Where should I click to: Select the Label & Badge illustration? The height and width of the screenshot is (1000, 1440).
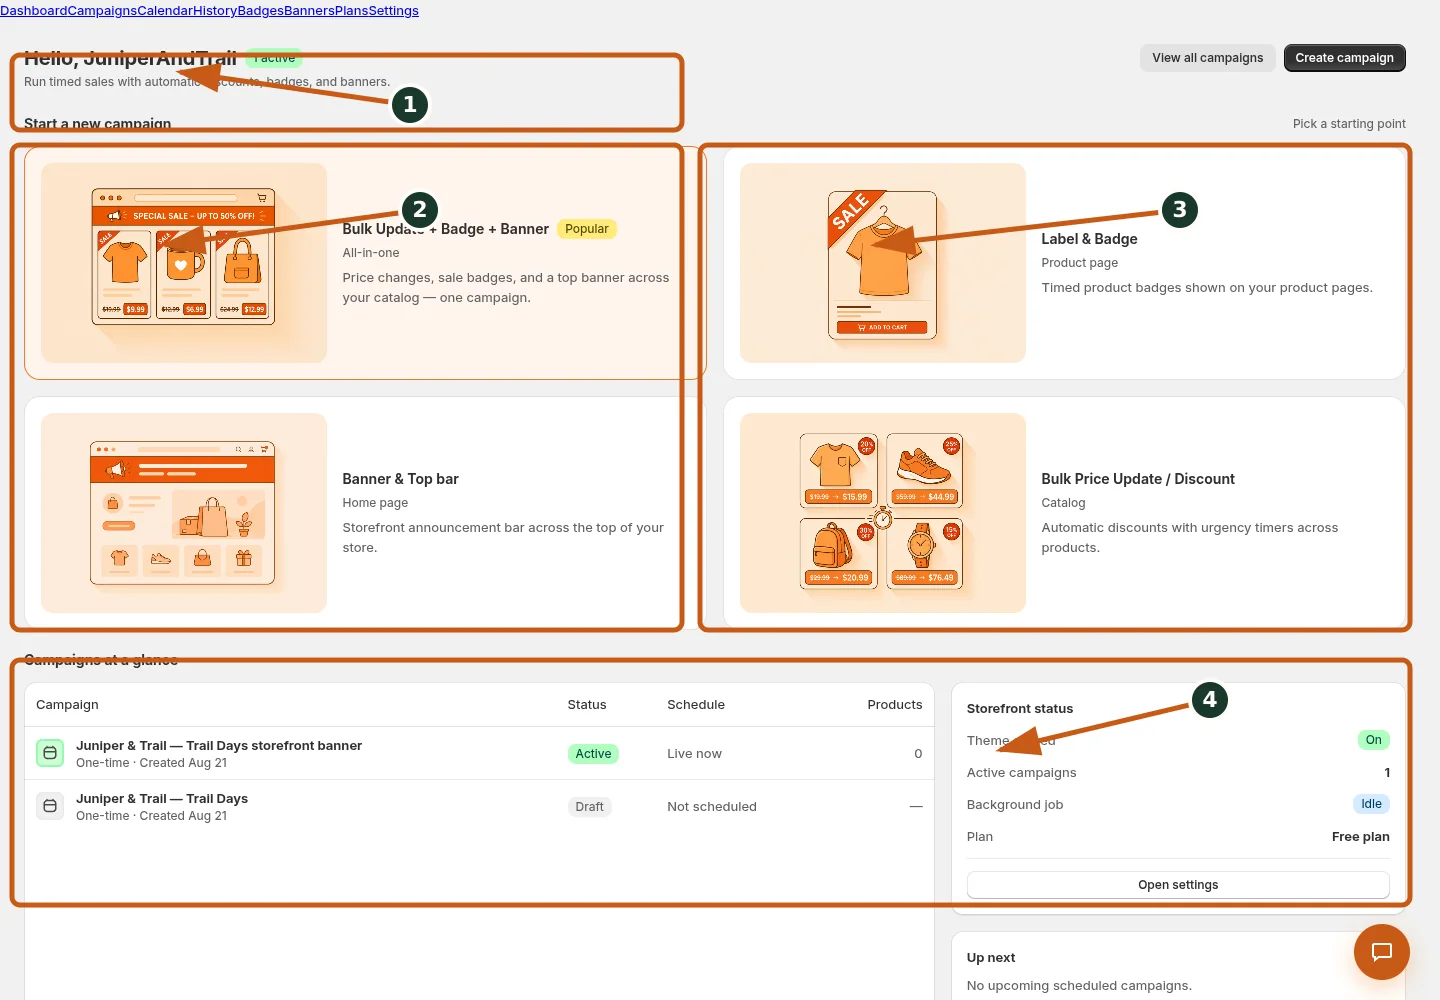[883, 263]
